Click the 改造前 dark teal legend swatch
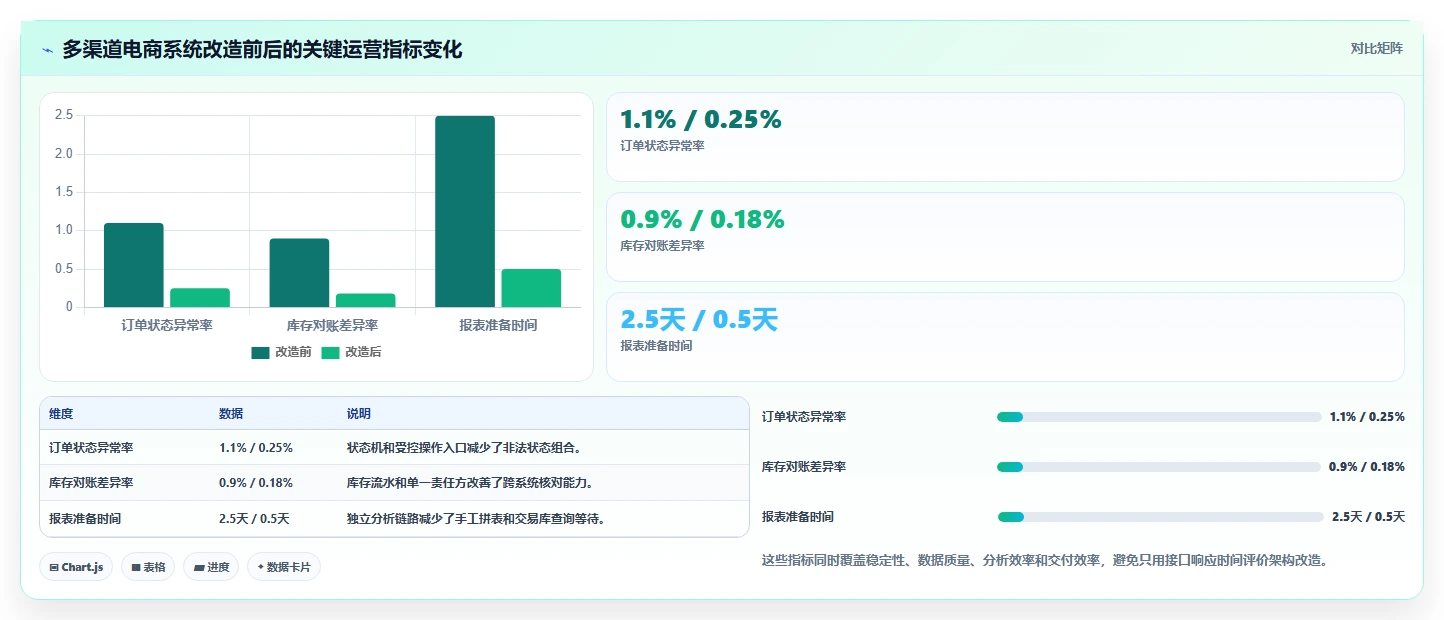Image resolution: width=1444 pixels, height=620 pixels. click(x=261, y=352)
